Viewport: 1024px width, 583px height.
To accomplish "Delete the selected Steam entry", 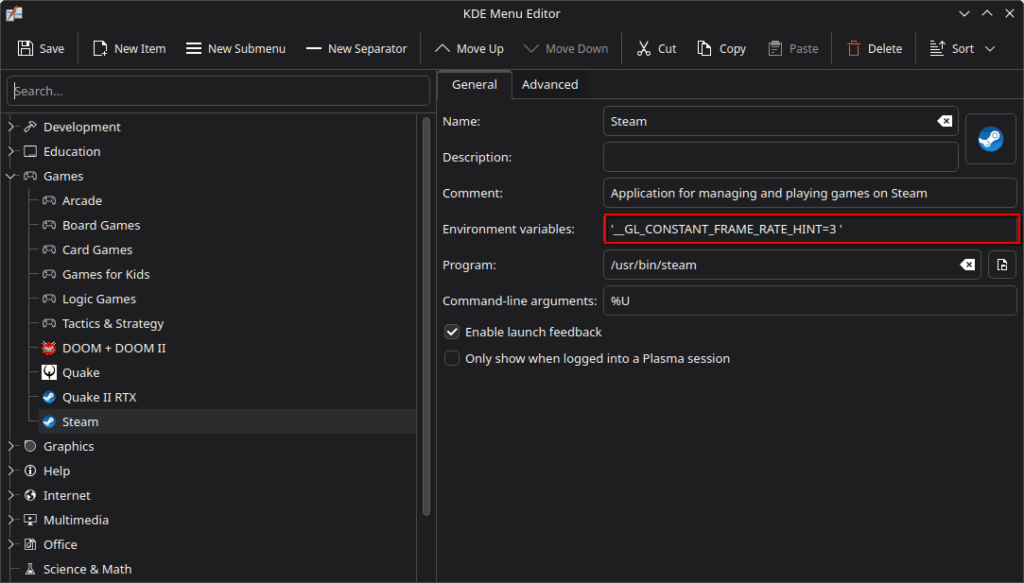I will pyautogui.click(x=874, y=48).
